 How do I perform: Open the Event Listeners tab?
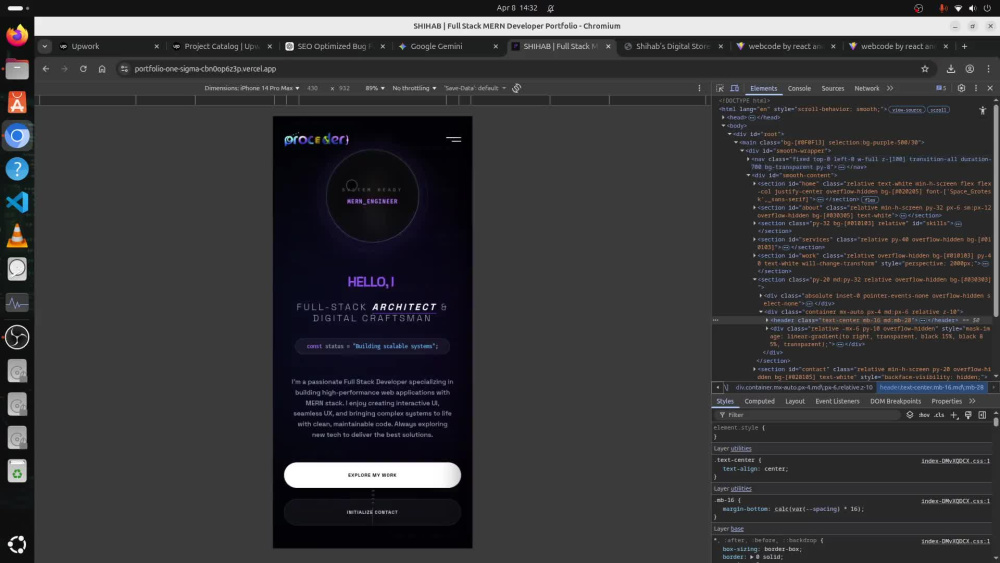coord(837,401)
